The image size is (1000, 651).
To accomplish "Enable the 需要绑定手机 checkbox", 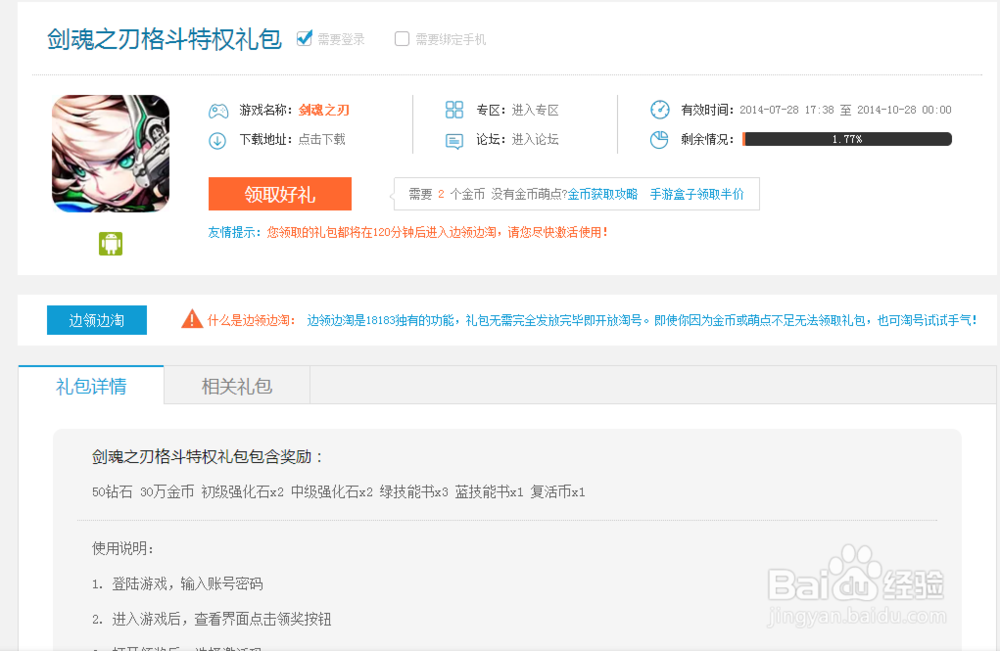I will pos(401,38).
